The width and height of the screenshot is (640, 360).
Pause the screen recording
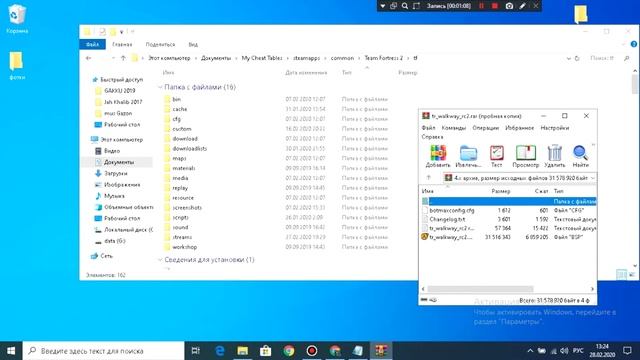(481, 6)
